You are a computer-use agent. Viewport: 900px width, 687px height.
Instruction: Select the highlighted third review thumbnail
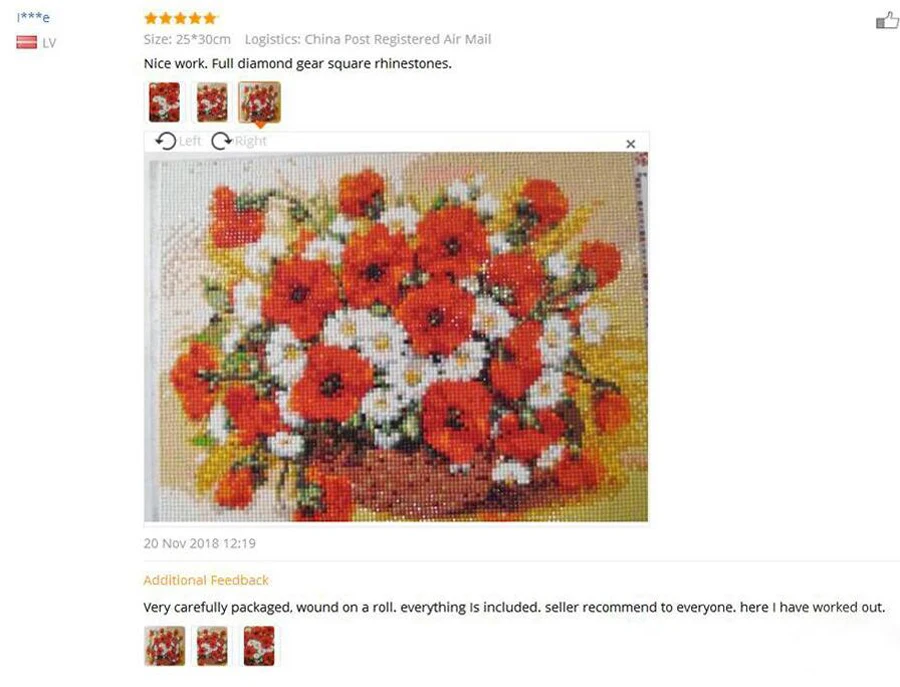coord(259,102)
